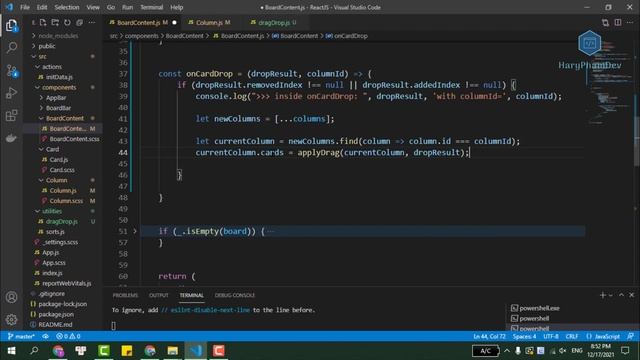
Task: Switch to the Debug Console tab
Action: click(x=235, y=295)
